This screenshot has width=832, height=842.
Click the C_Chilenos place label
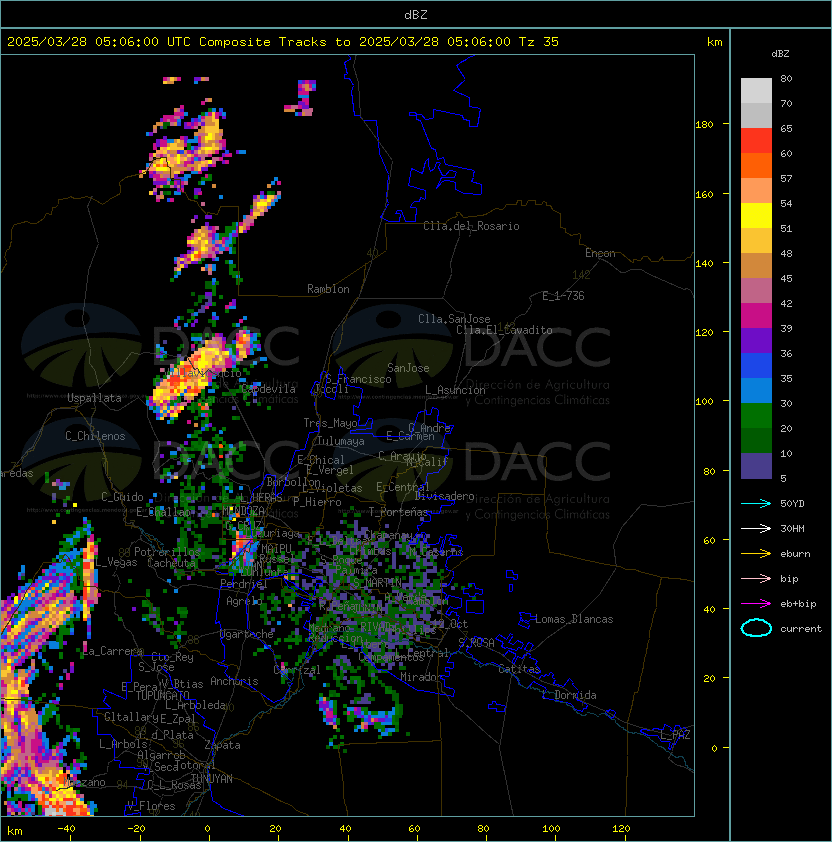pyautogui.click(x=95, y=436)
